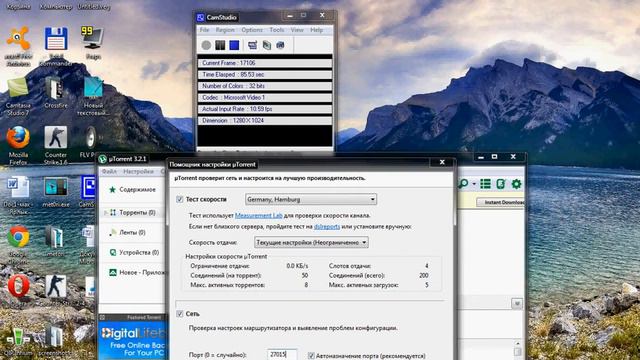This screenshot has height=360, width=640.
Task: Click the Instant Download button in µTorrent
Action: point(501,202)
